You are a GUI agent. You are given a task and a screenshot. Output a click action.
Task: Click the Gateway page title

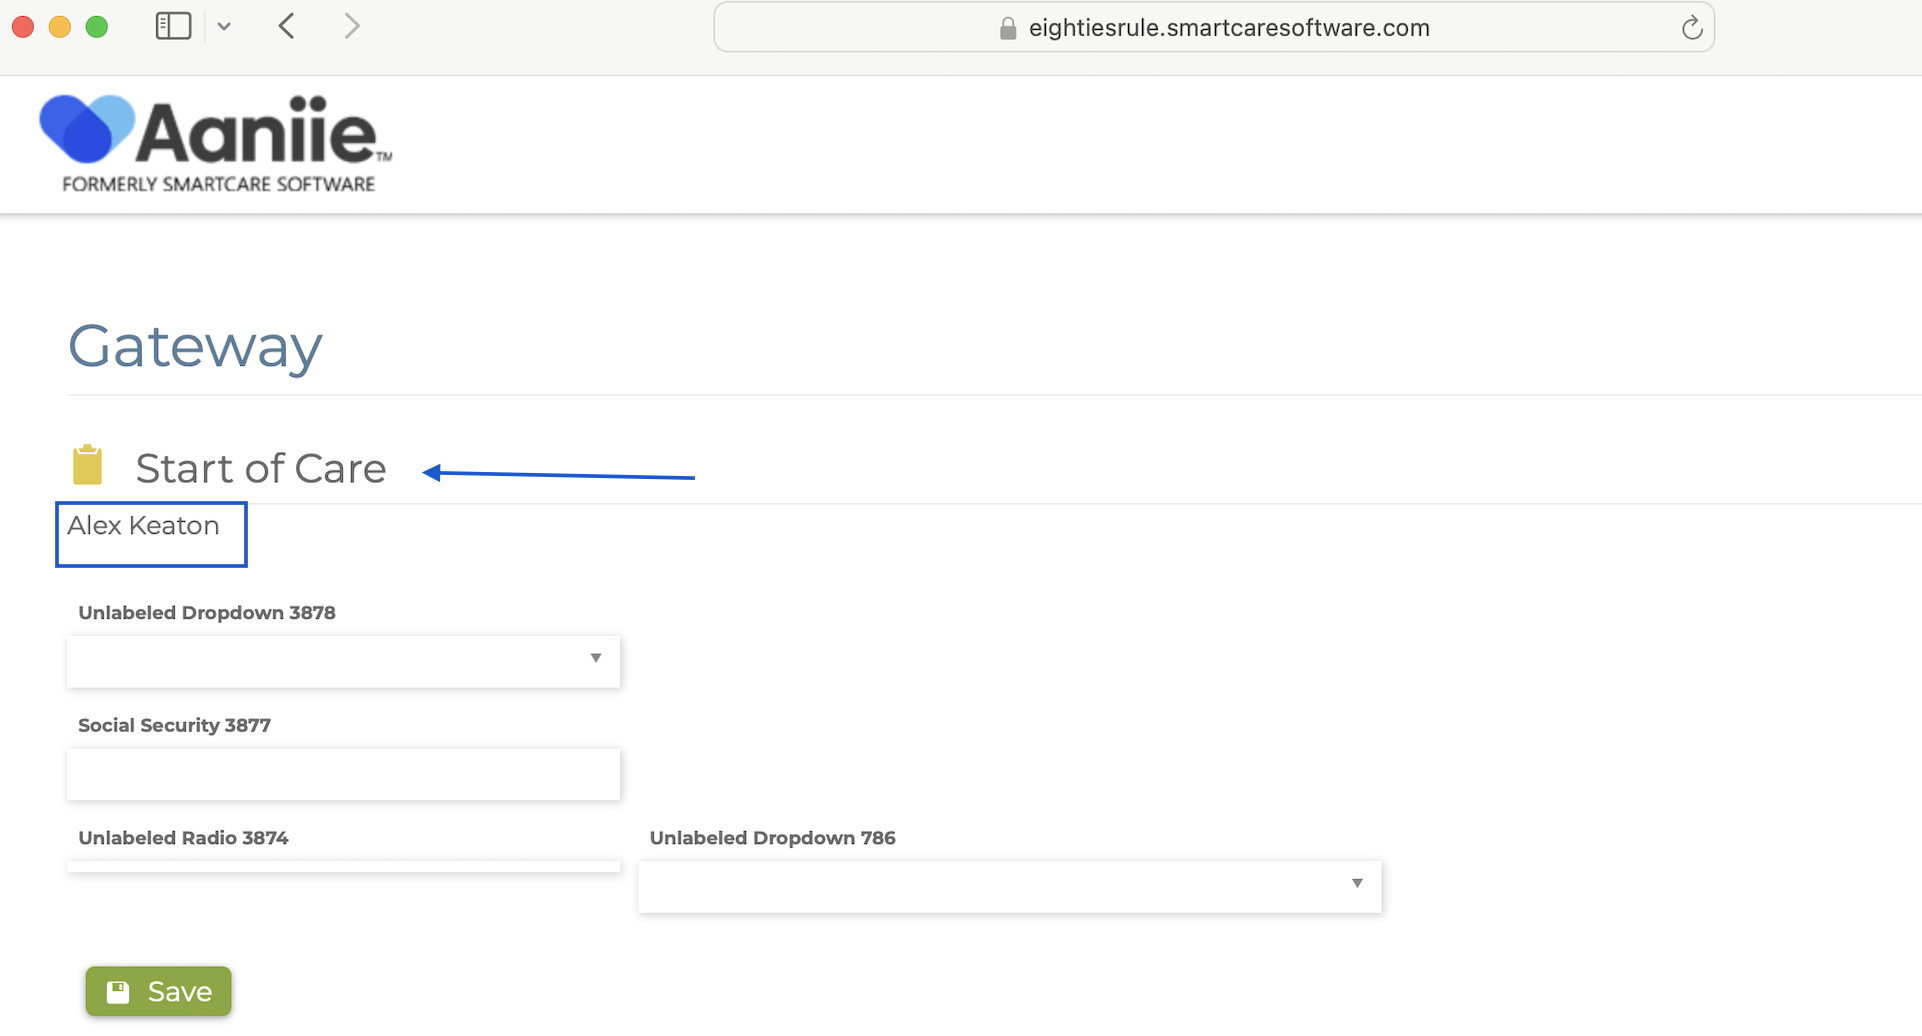tap(195, 346)
